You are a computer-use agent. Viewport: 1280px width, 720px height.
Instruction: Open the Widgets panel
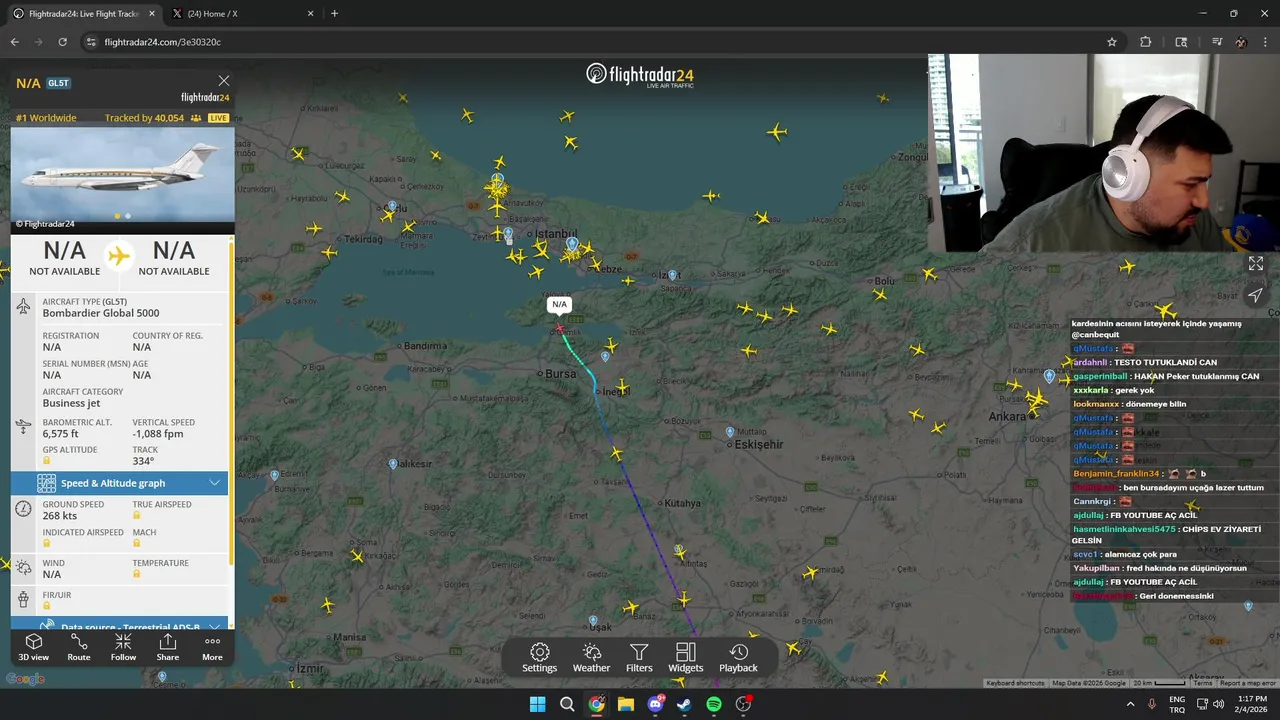[x=685, y=658]
